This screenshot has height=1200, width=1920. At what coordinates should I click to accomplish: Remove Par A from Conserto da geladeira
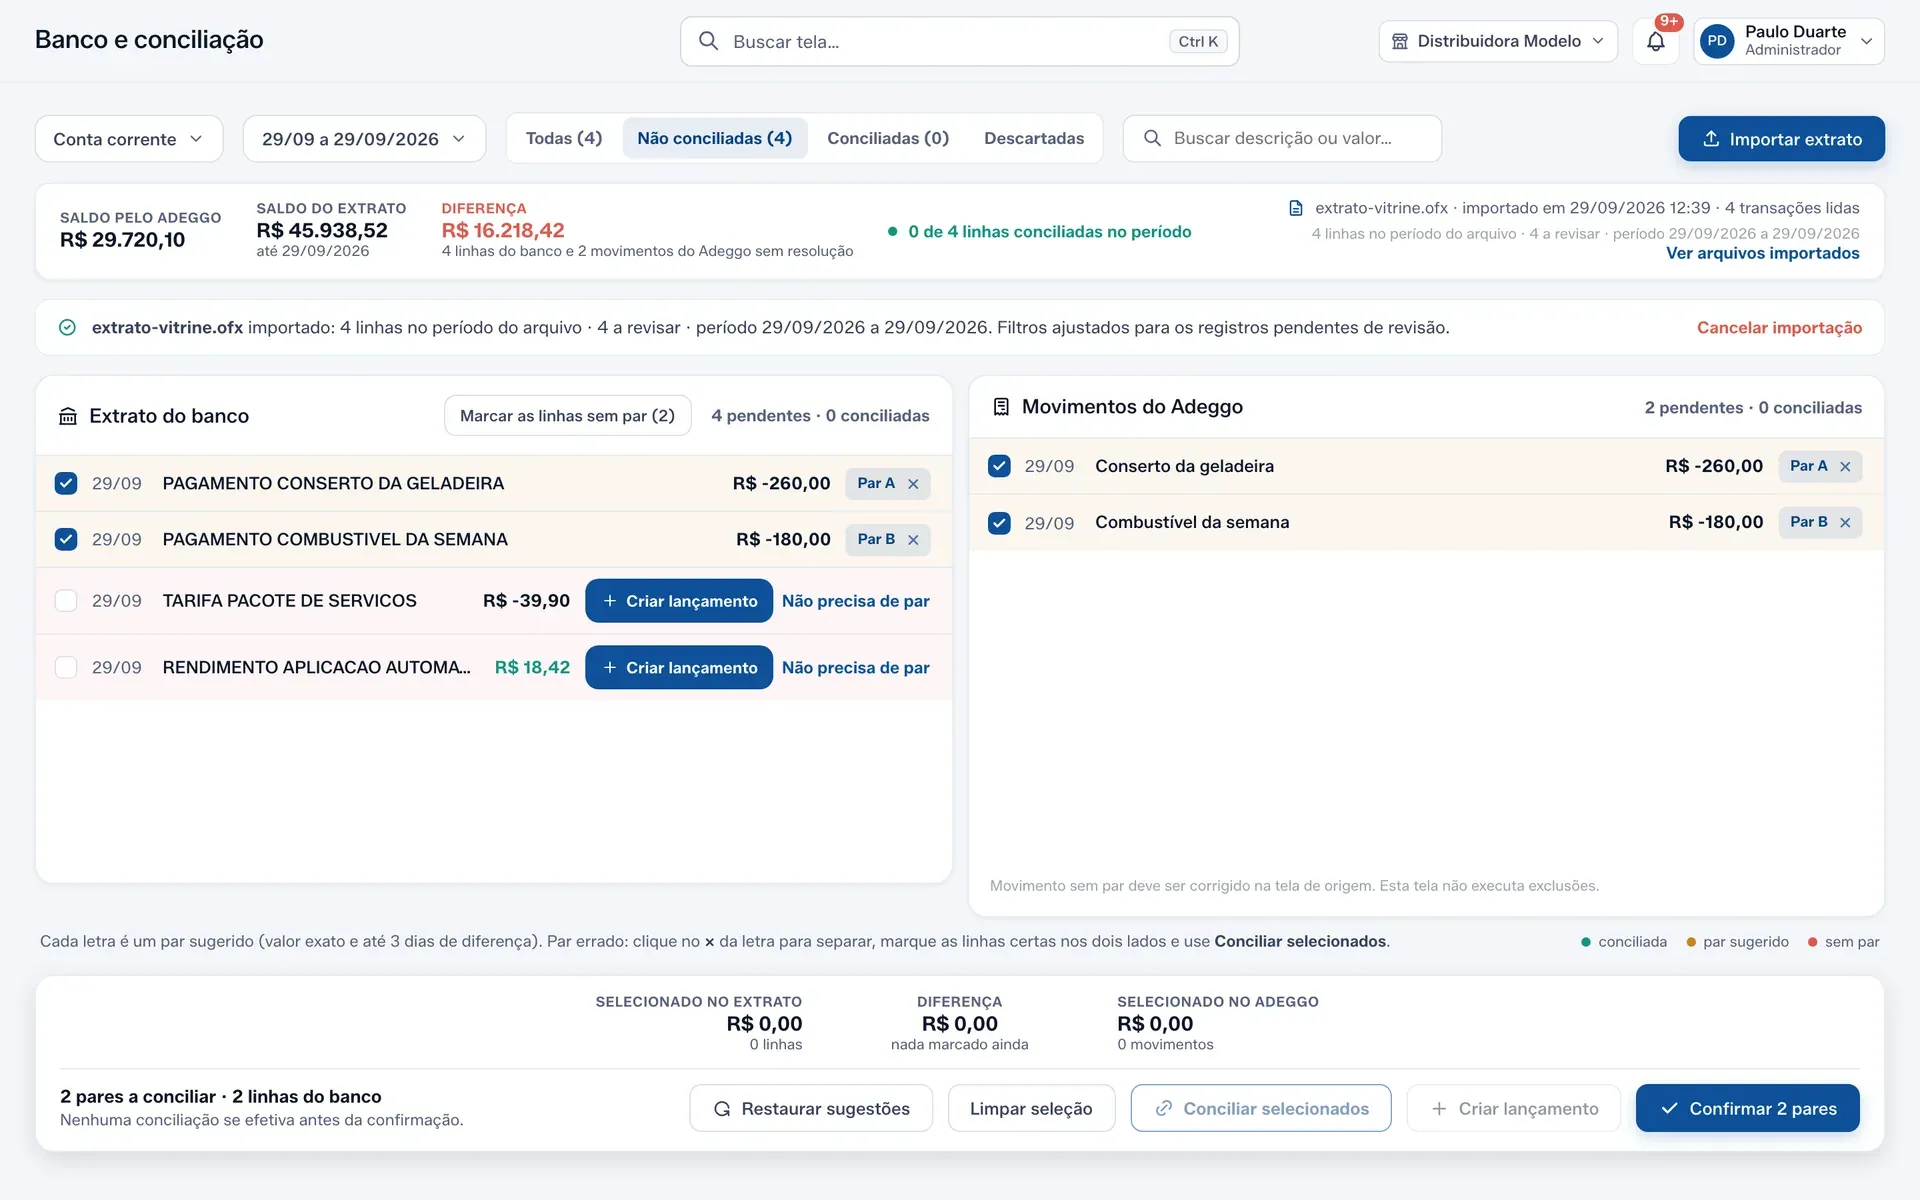click(x=1845, y=467)
